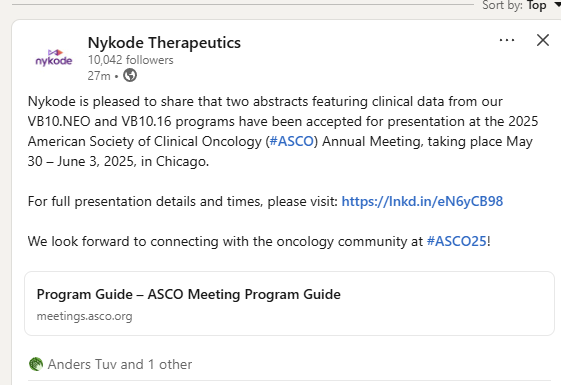View reactions from Anders Tuv and 1 other

(120, 364)
